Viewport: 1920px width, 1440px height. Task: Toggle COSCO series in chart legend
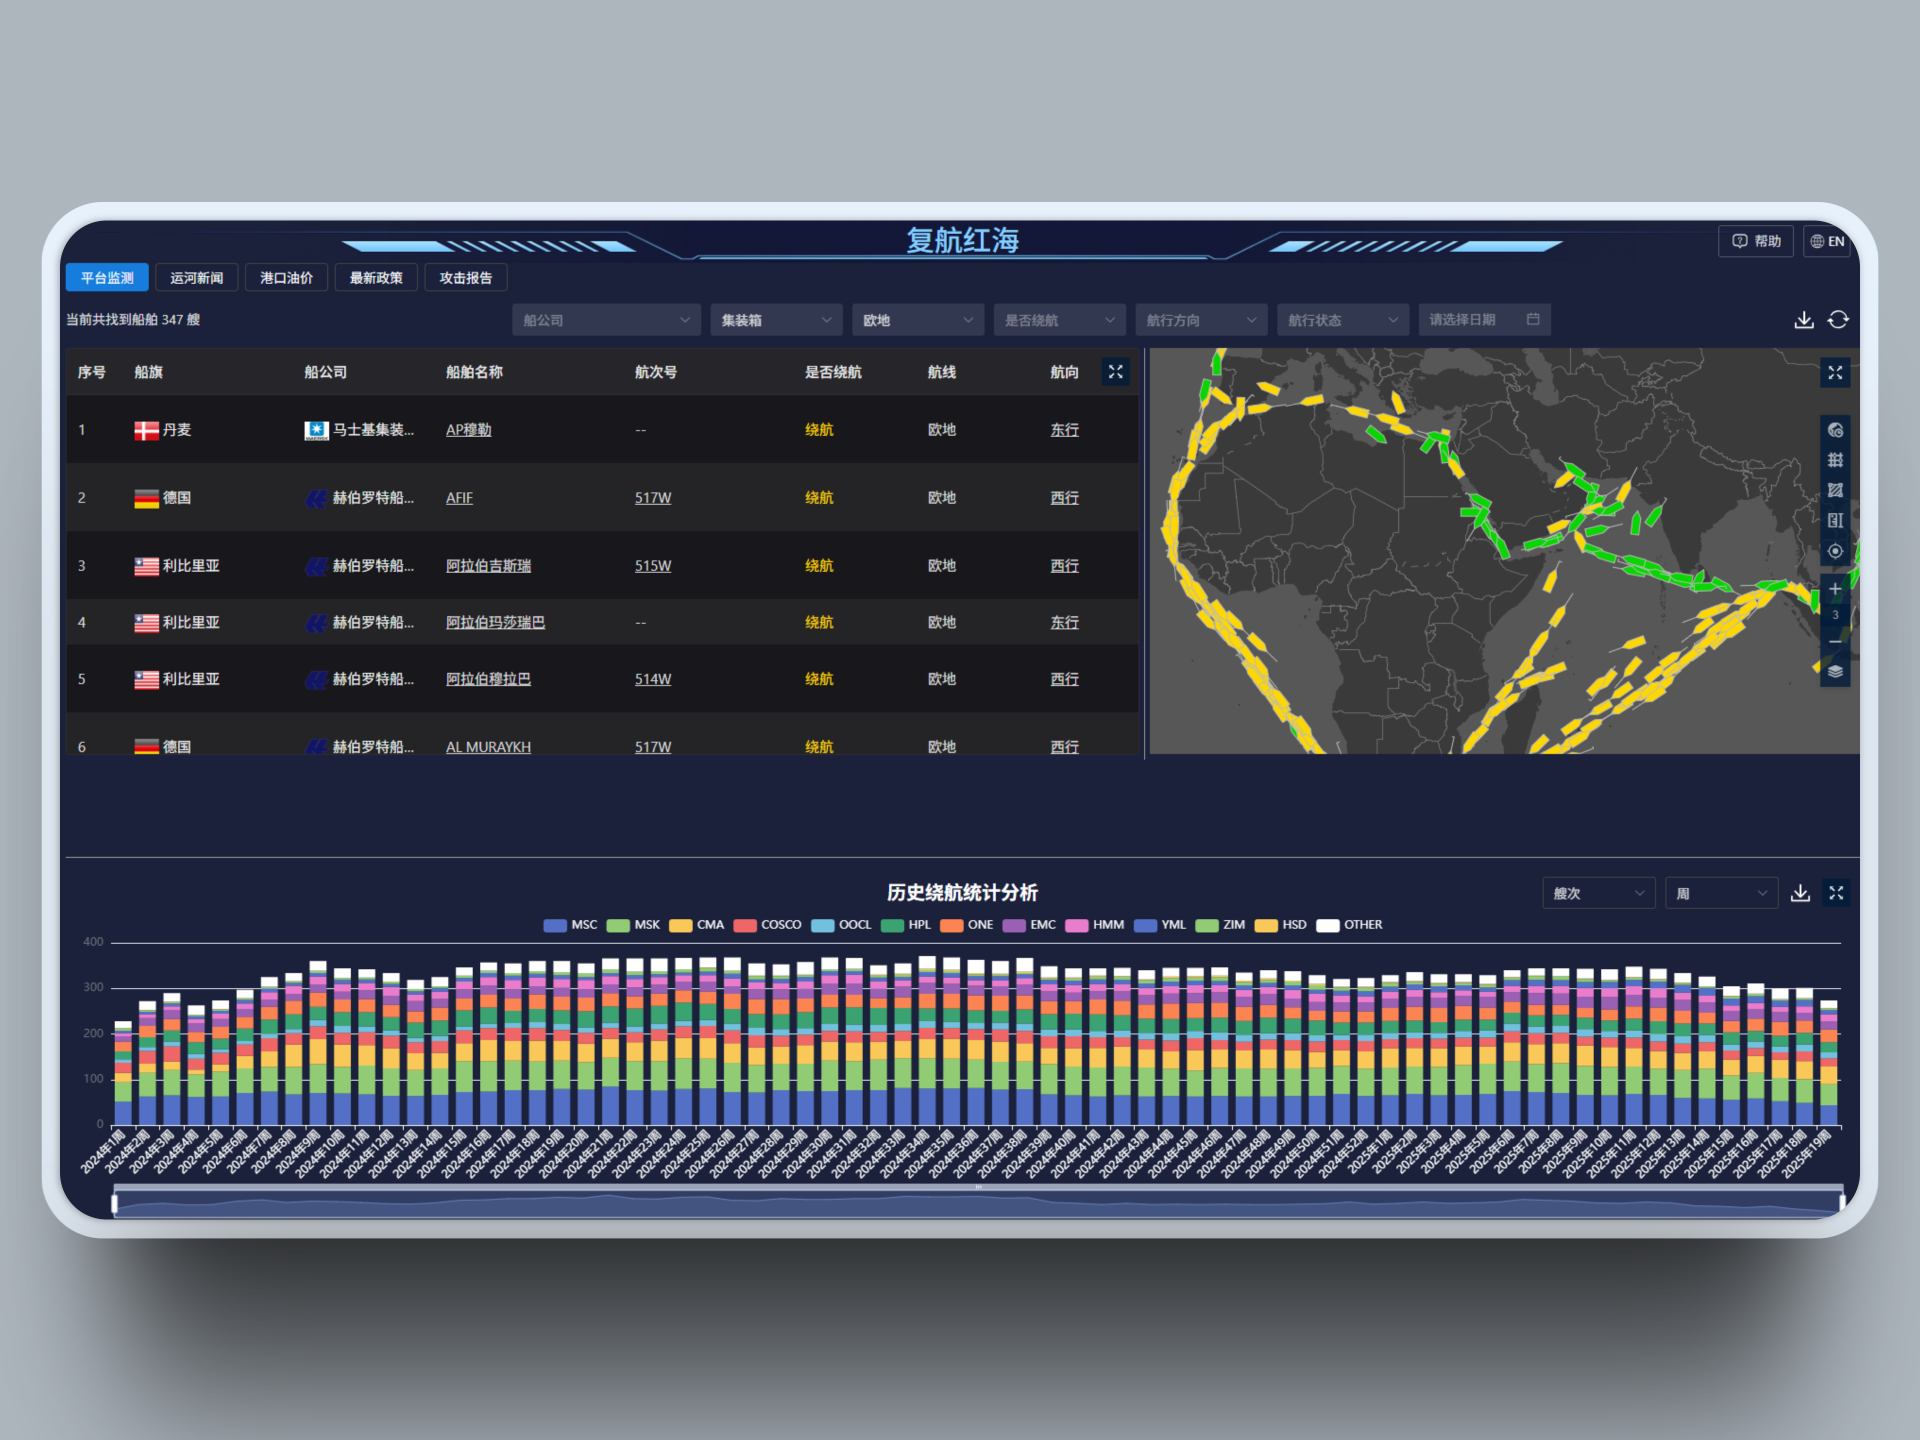(768, 925)
